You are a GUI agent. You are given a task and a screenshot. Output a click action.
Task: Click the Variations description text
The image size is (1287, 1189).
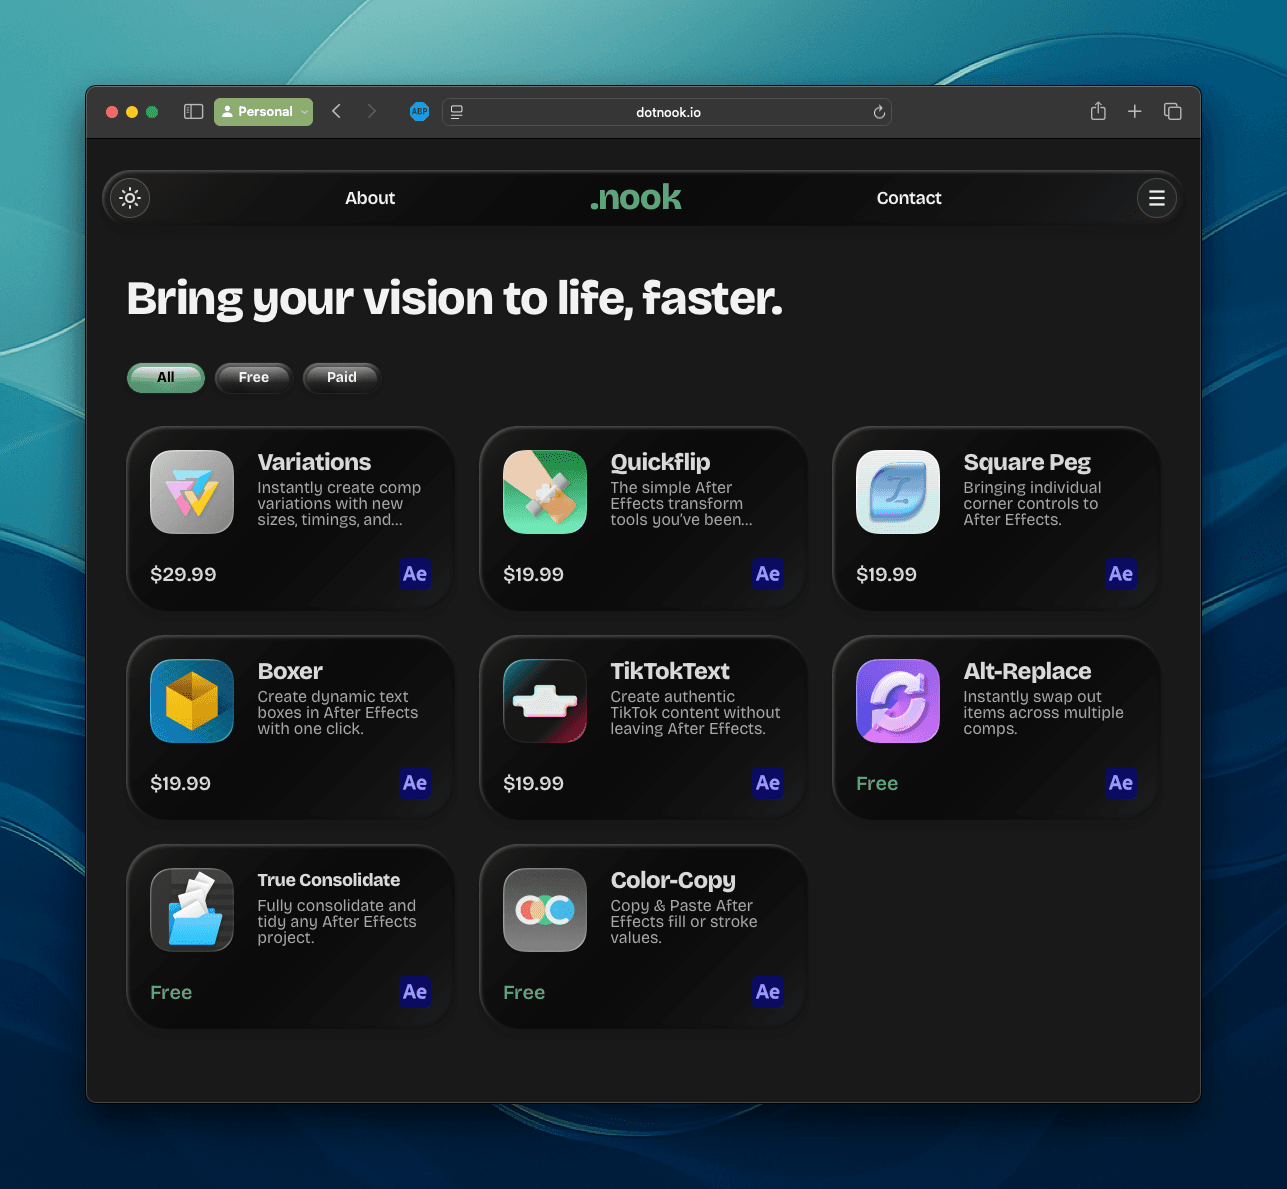339,504
